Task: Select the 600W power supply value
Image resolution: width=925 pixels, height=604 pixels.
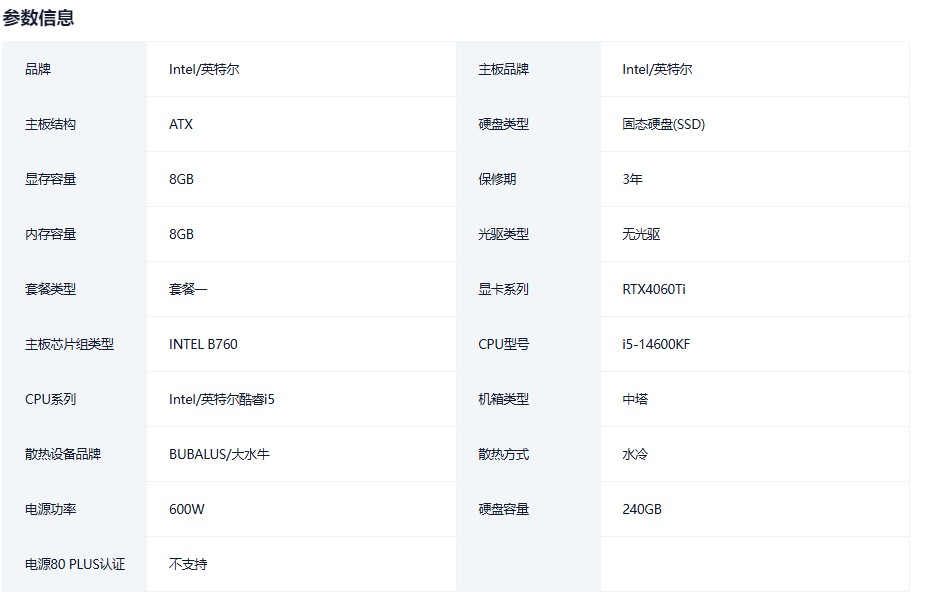Action: tap(187, 509)
